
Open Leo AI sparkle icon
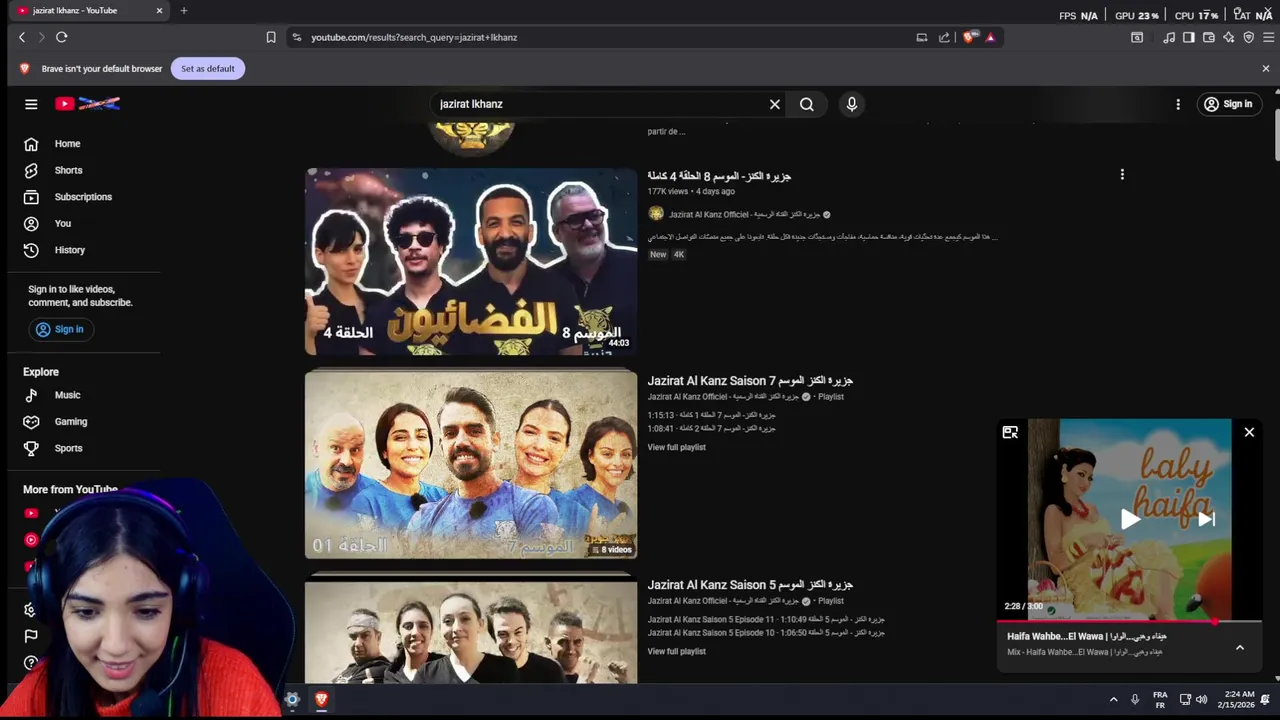click(x=1229, y=37)
